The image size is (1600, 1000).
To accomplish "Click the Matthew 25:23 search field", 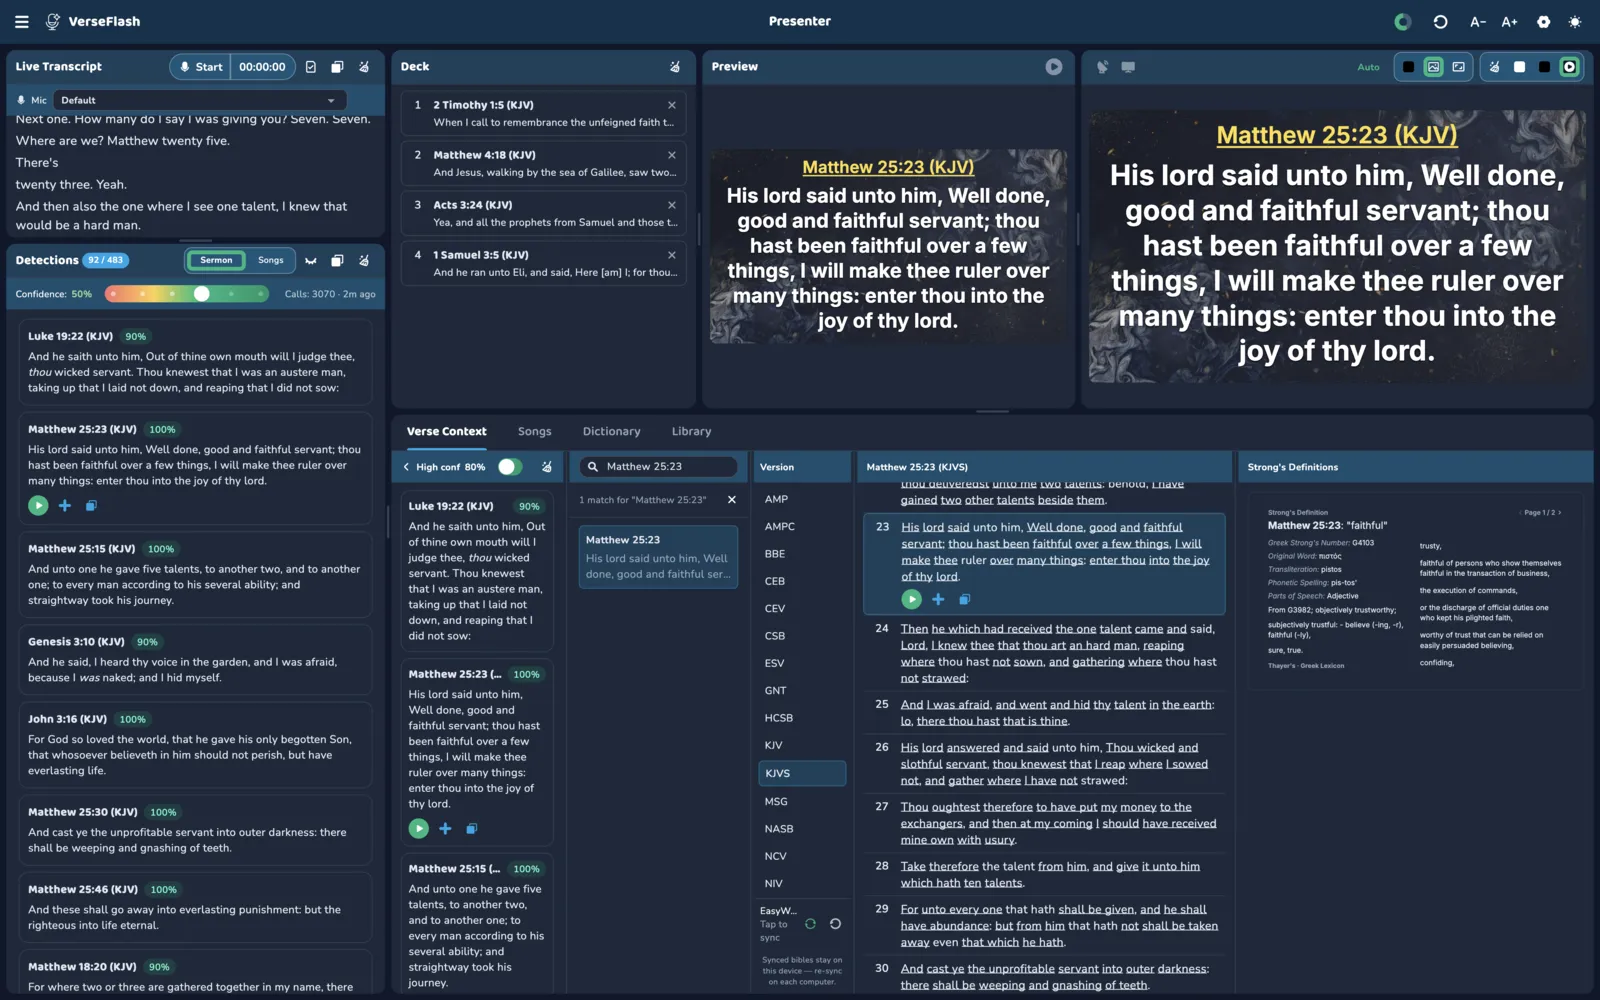I will point(659,467).
